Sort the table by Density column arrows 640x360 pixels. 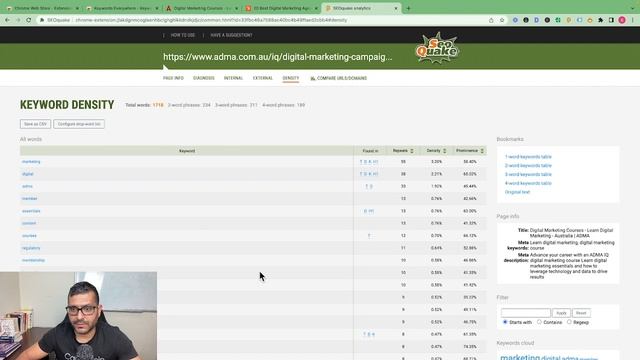[x=444, y=151]
